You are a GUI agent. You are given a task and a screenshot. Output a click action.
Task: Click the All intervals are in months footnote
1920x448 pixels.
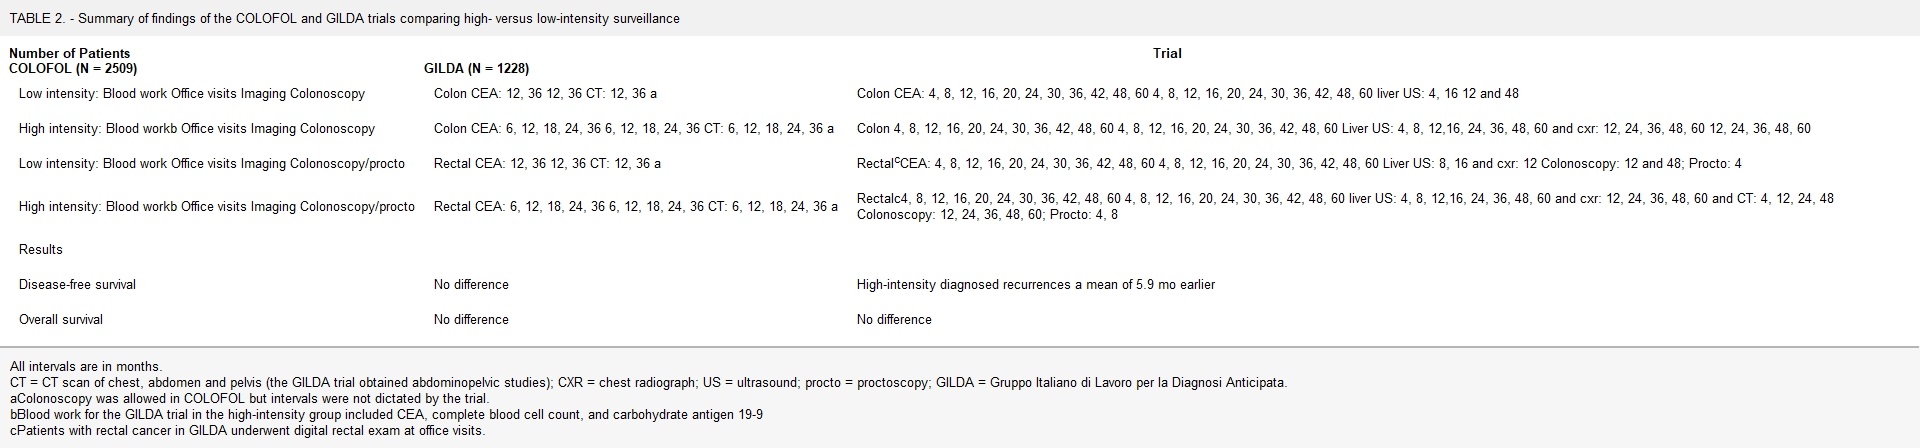click(x=86, y=367)
